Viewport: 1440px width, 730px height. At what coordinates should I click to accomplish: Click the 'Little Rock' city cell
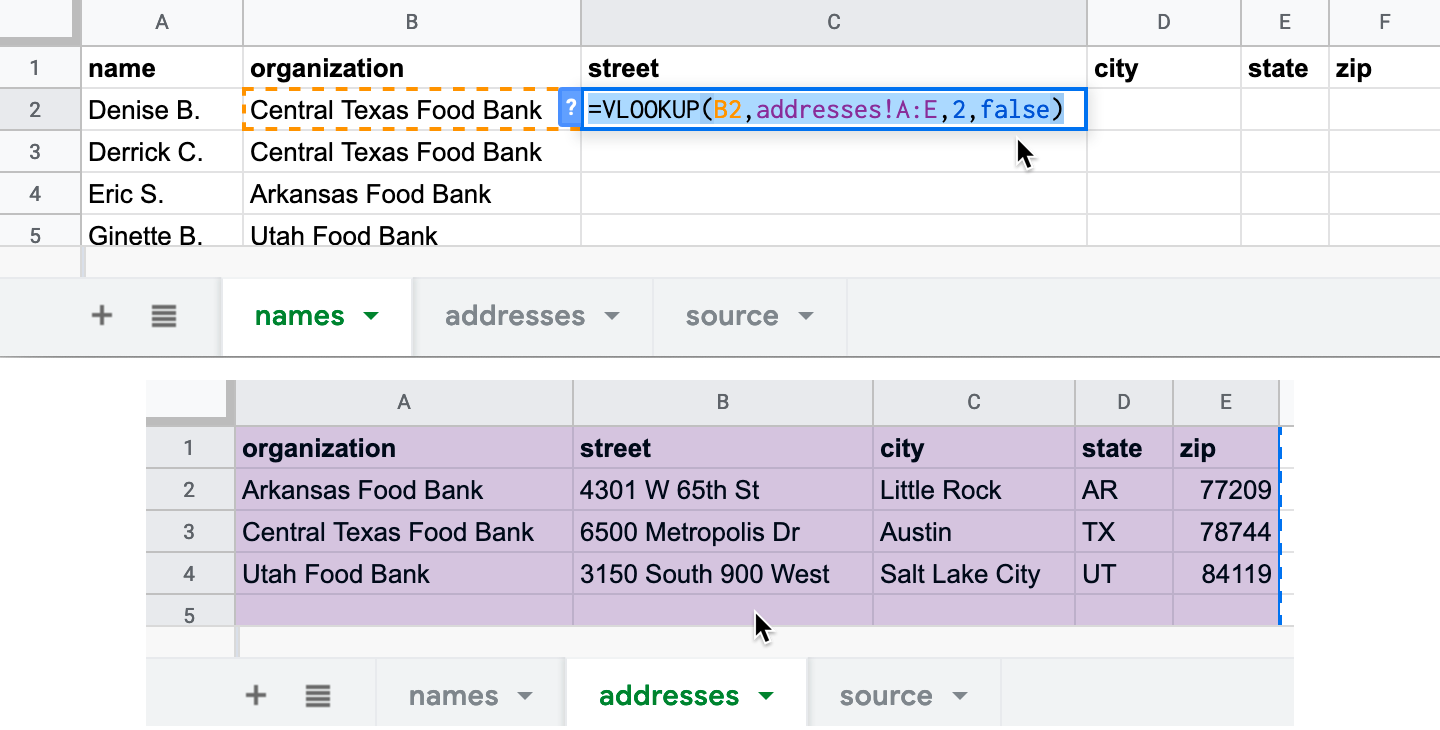click(974, 490)
